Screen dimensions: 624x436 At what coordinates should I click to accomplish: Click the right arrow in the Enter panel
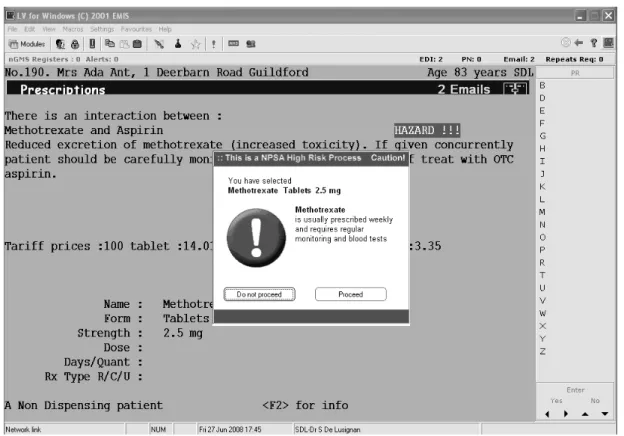tap(566, 414)
